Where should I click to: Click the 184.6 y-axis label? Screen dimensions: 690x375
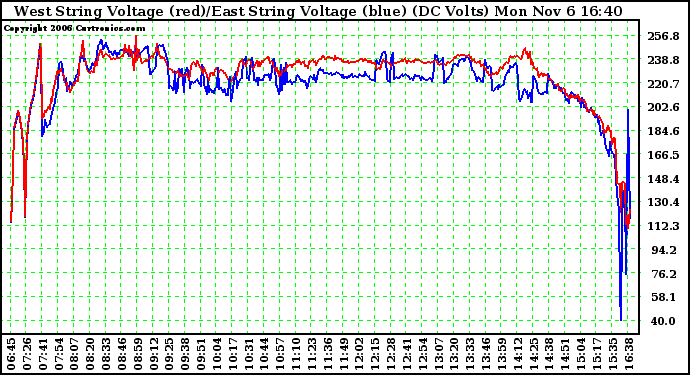click(663, 131)
